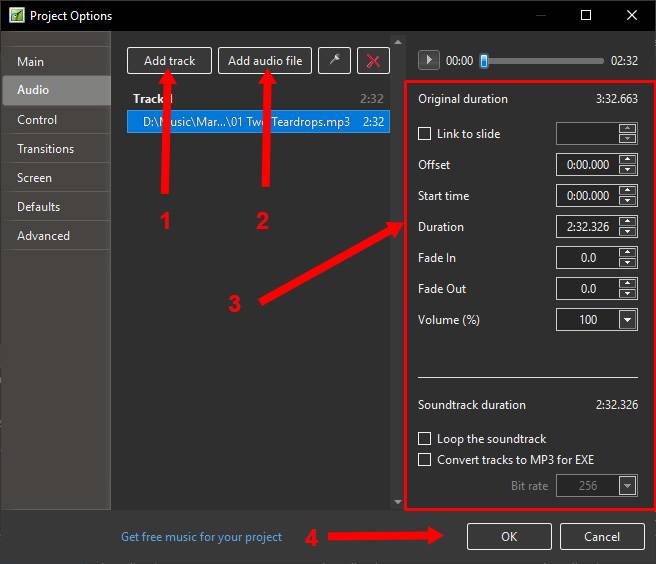Open Get free music for your project link
The image size is (656, 564).
[x=202, y=537]
